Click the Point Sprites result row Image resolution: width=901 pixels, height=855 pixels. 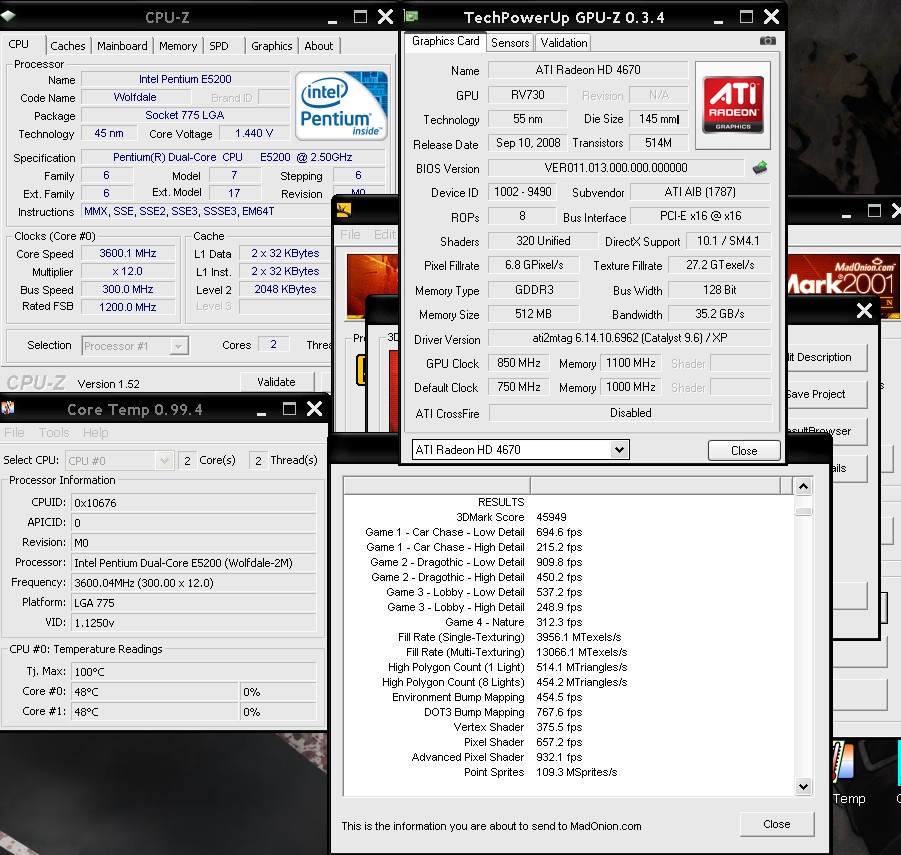point(540,772)
